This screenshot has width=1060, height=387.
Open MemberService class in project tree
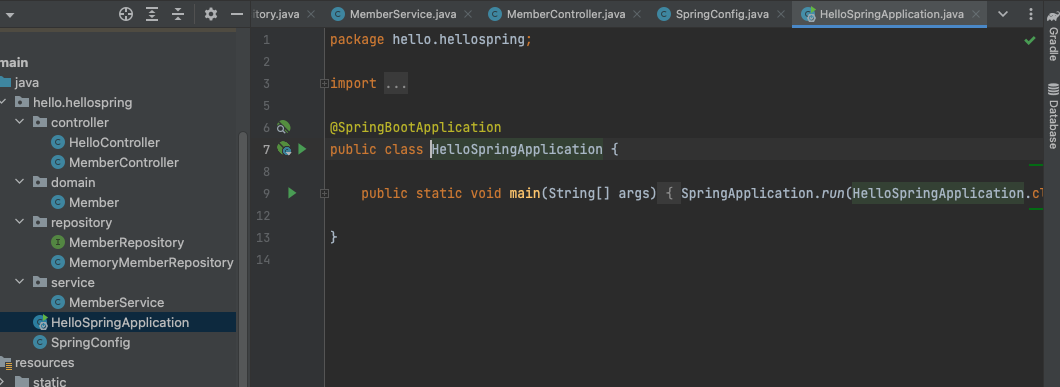[116, 302]
